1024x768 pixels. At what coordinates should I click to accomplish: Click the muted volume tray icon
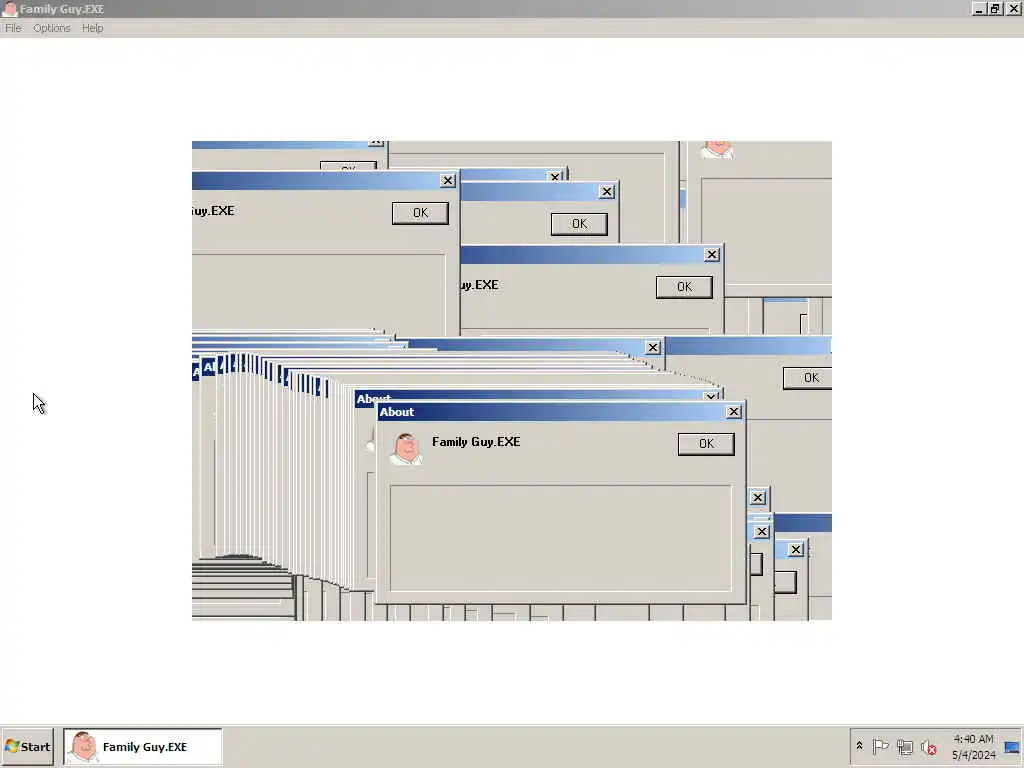929,746
